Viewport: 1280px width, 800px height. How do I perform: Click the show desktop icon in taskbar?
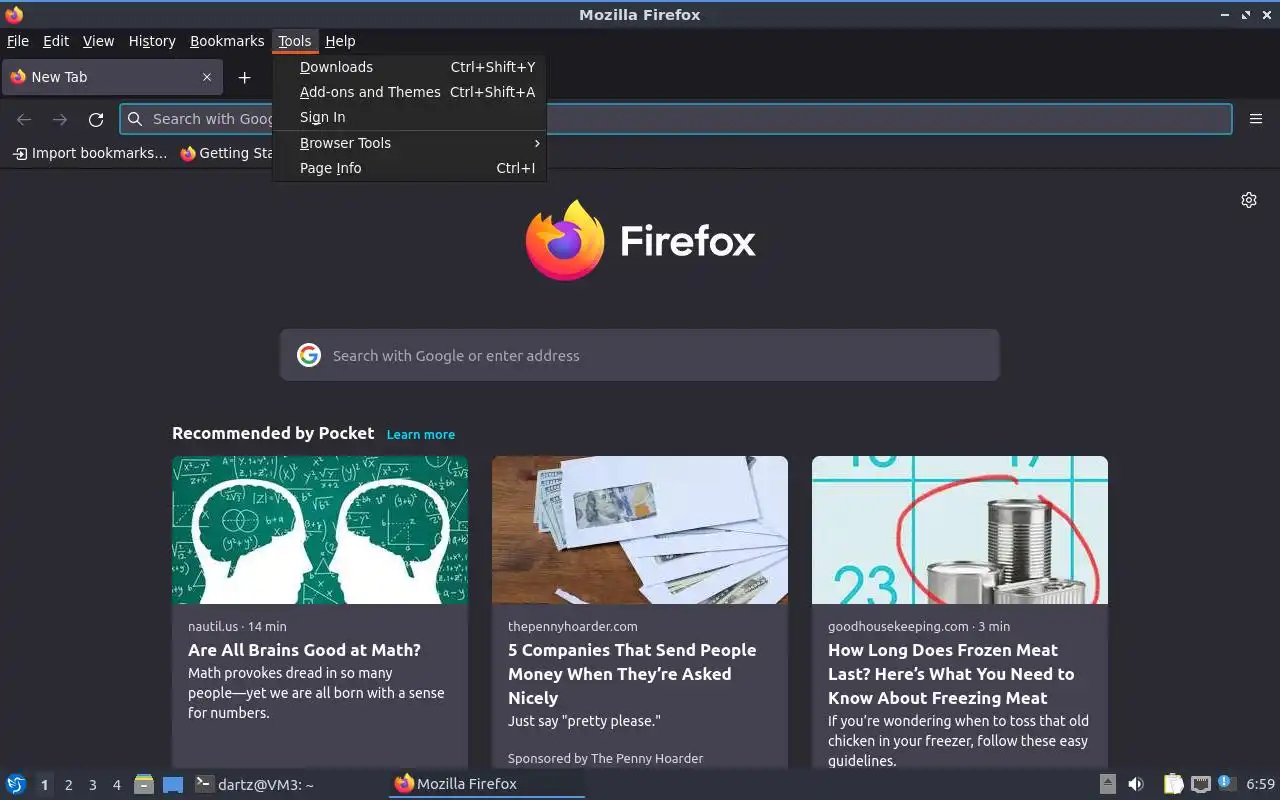[173, 785]
